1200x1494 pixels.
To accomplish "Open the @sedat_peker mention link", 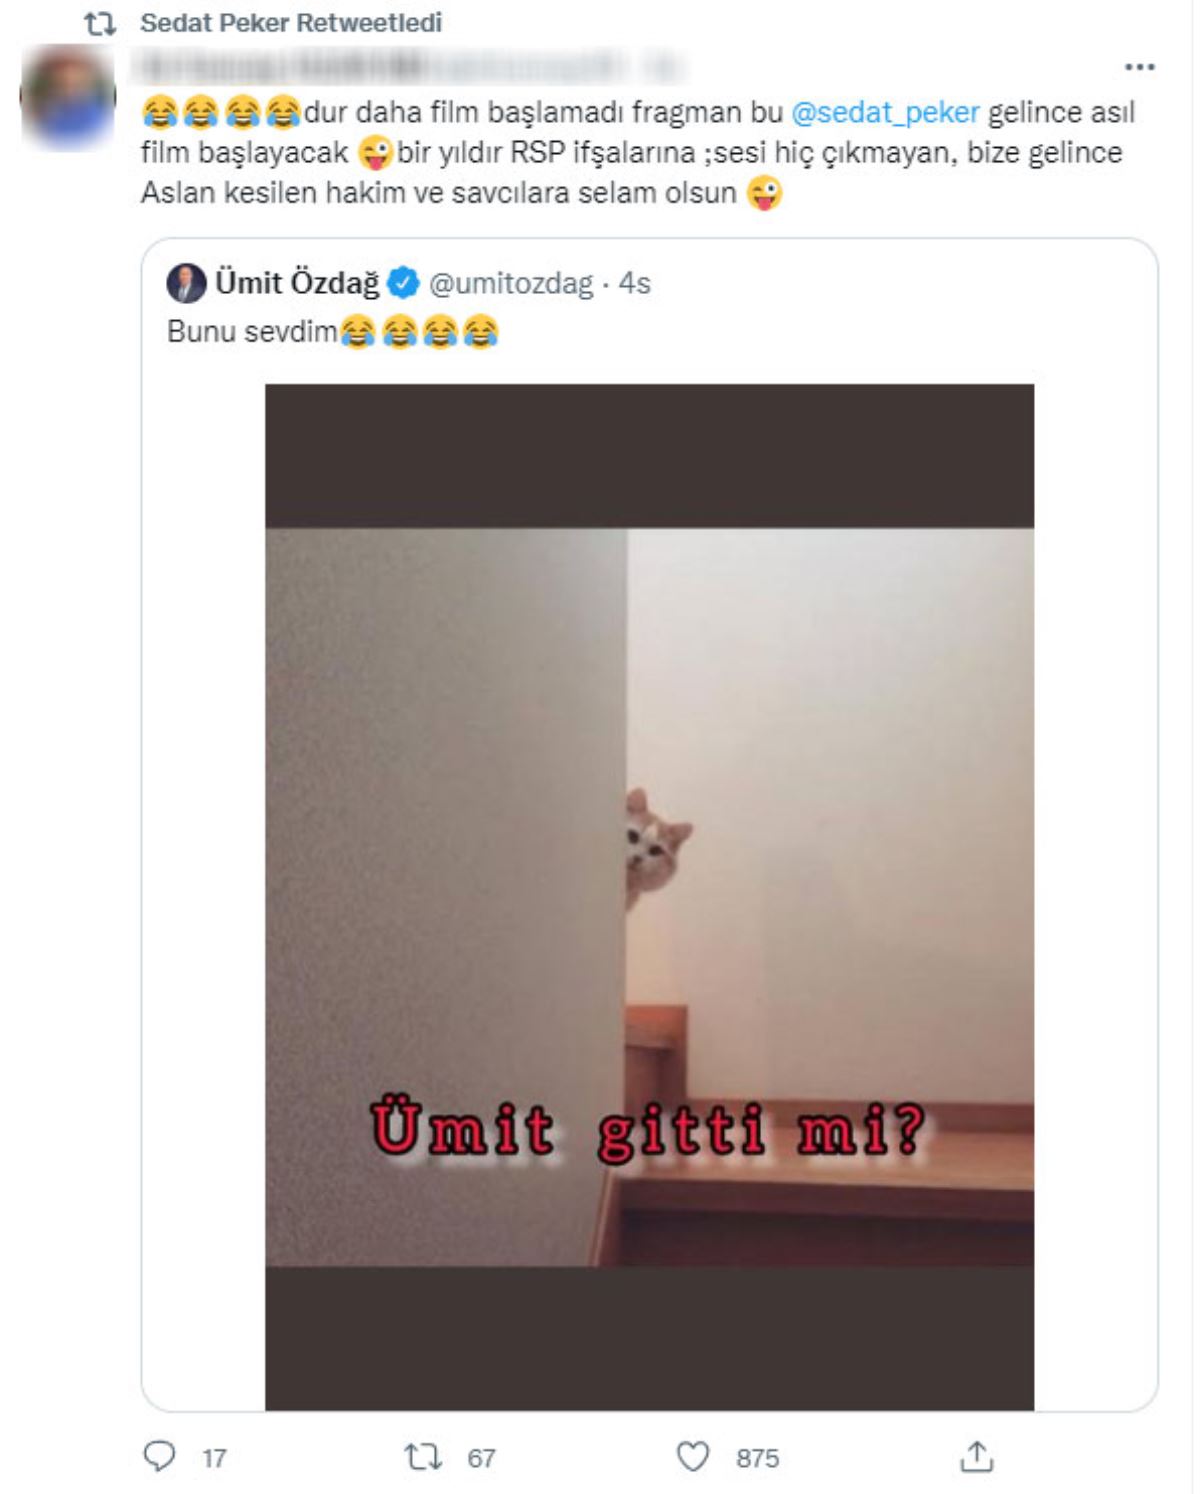I will pyautogui.click(x=885, y=112).
